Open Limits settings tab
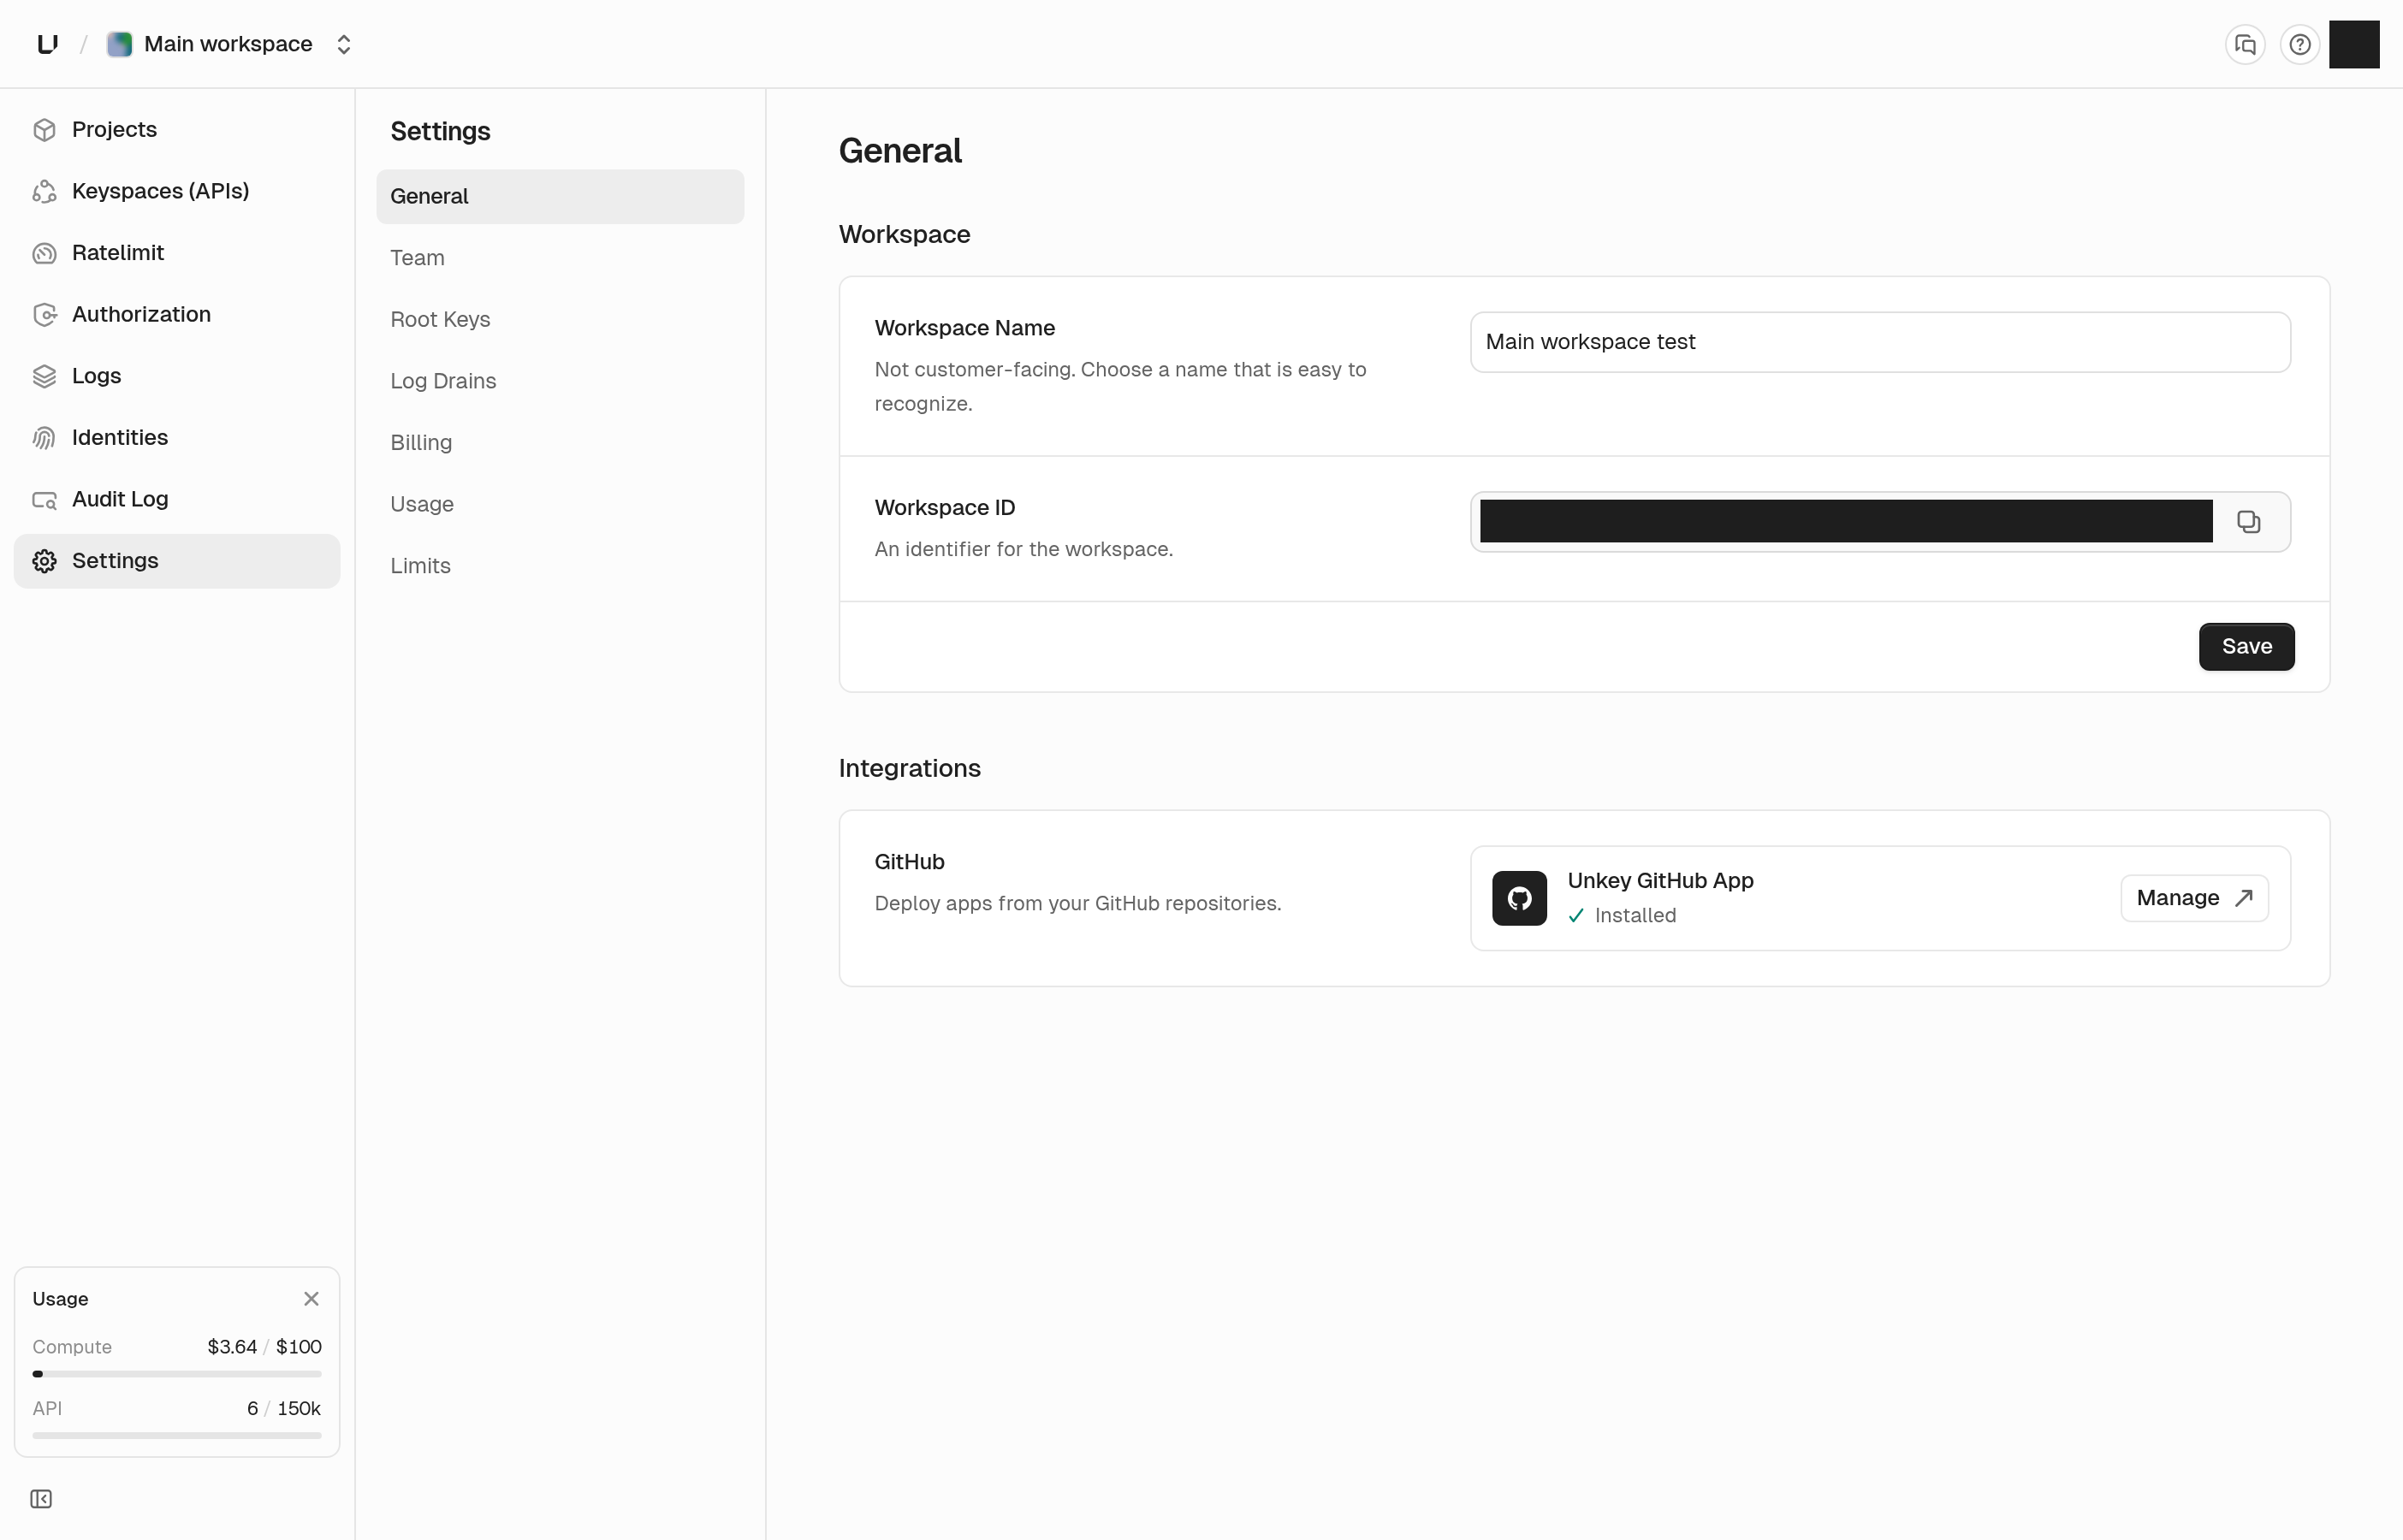 [x=560, y=566]
